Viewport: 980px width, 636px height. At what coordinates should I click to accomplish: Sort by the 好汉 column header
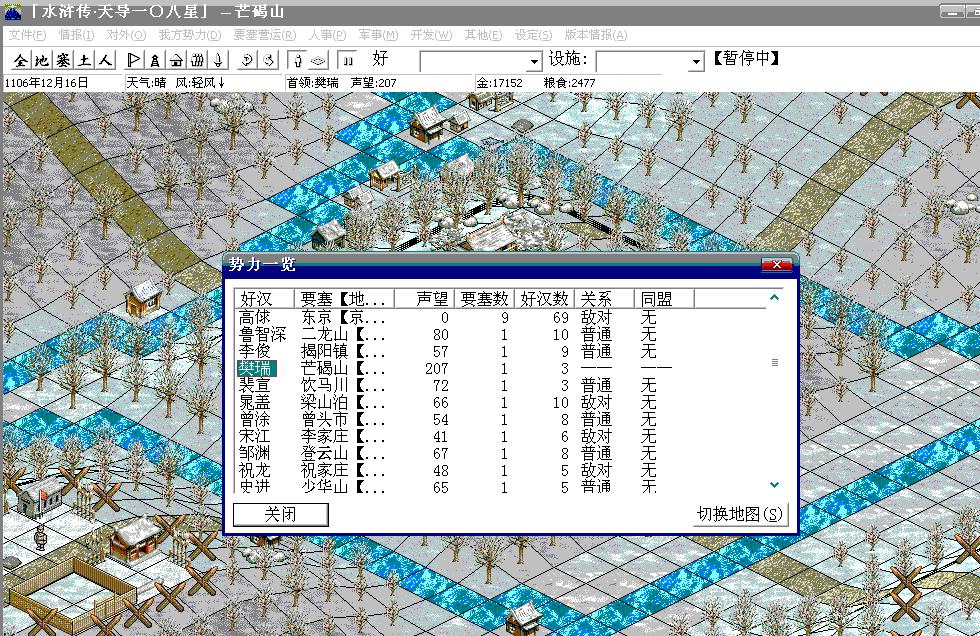click(x=264, y=299)
